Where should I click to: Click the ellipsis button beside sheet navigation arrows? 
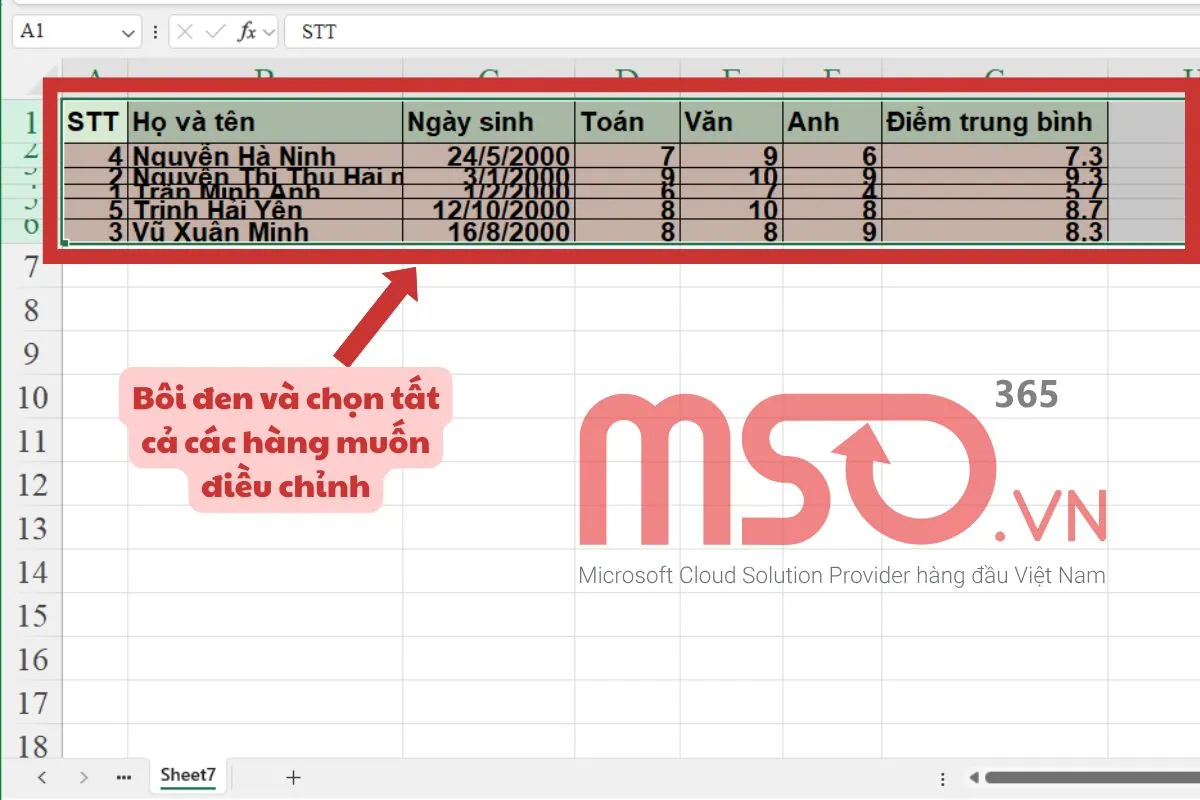[x=124, y=777]
